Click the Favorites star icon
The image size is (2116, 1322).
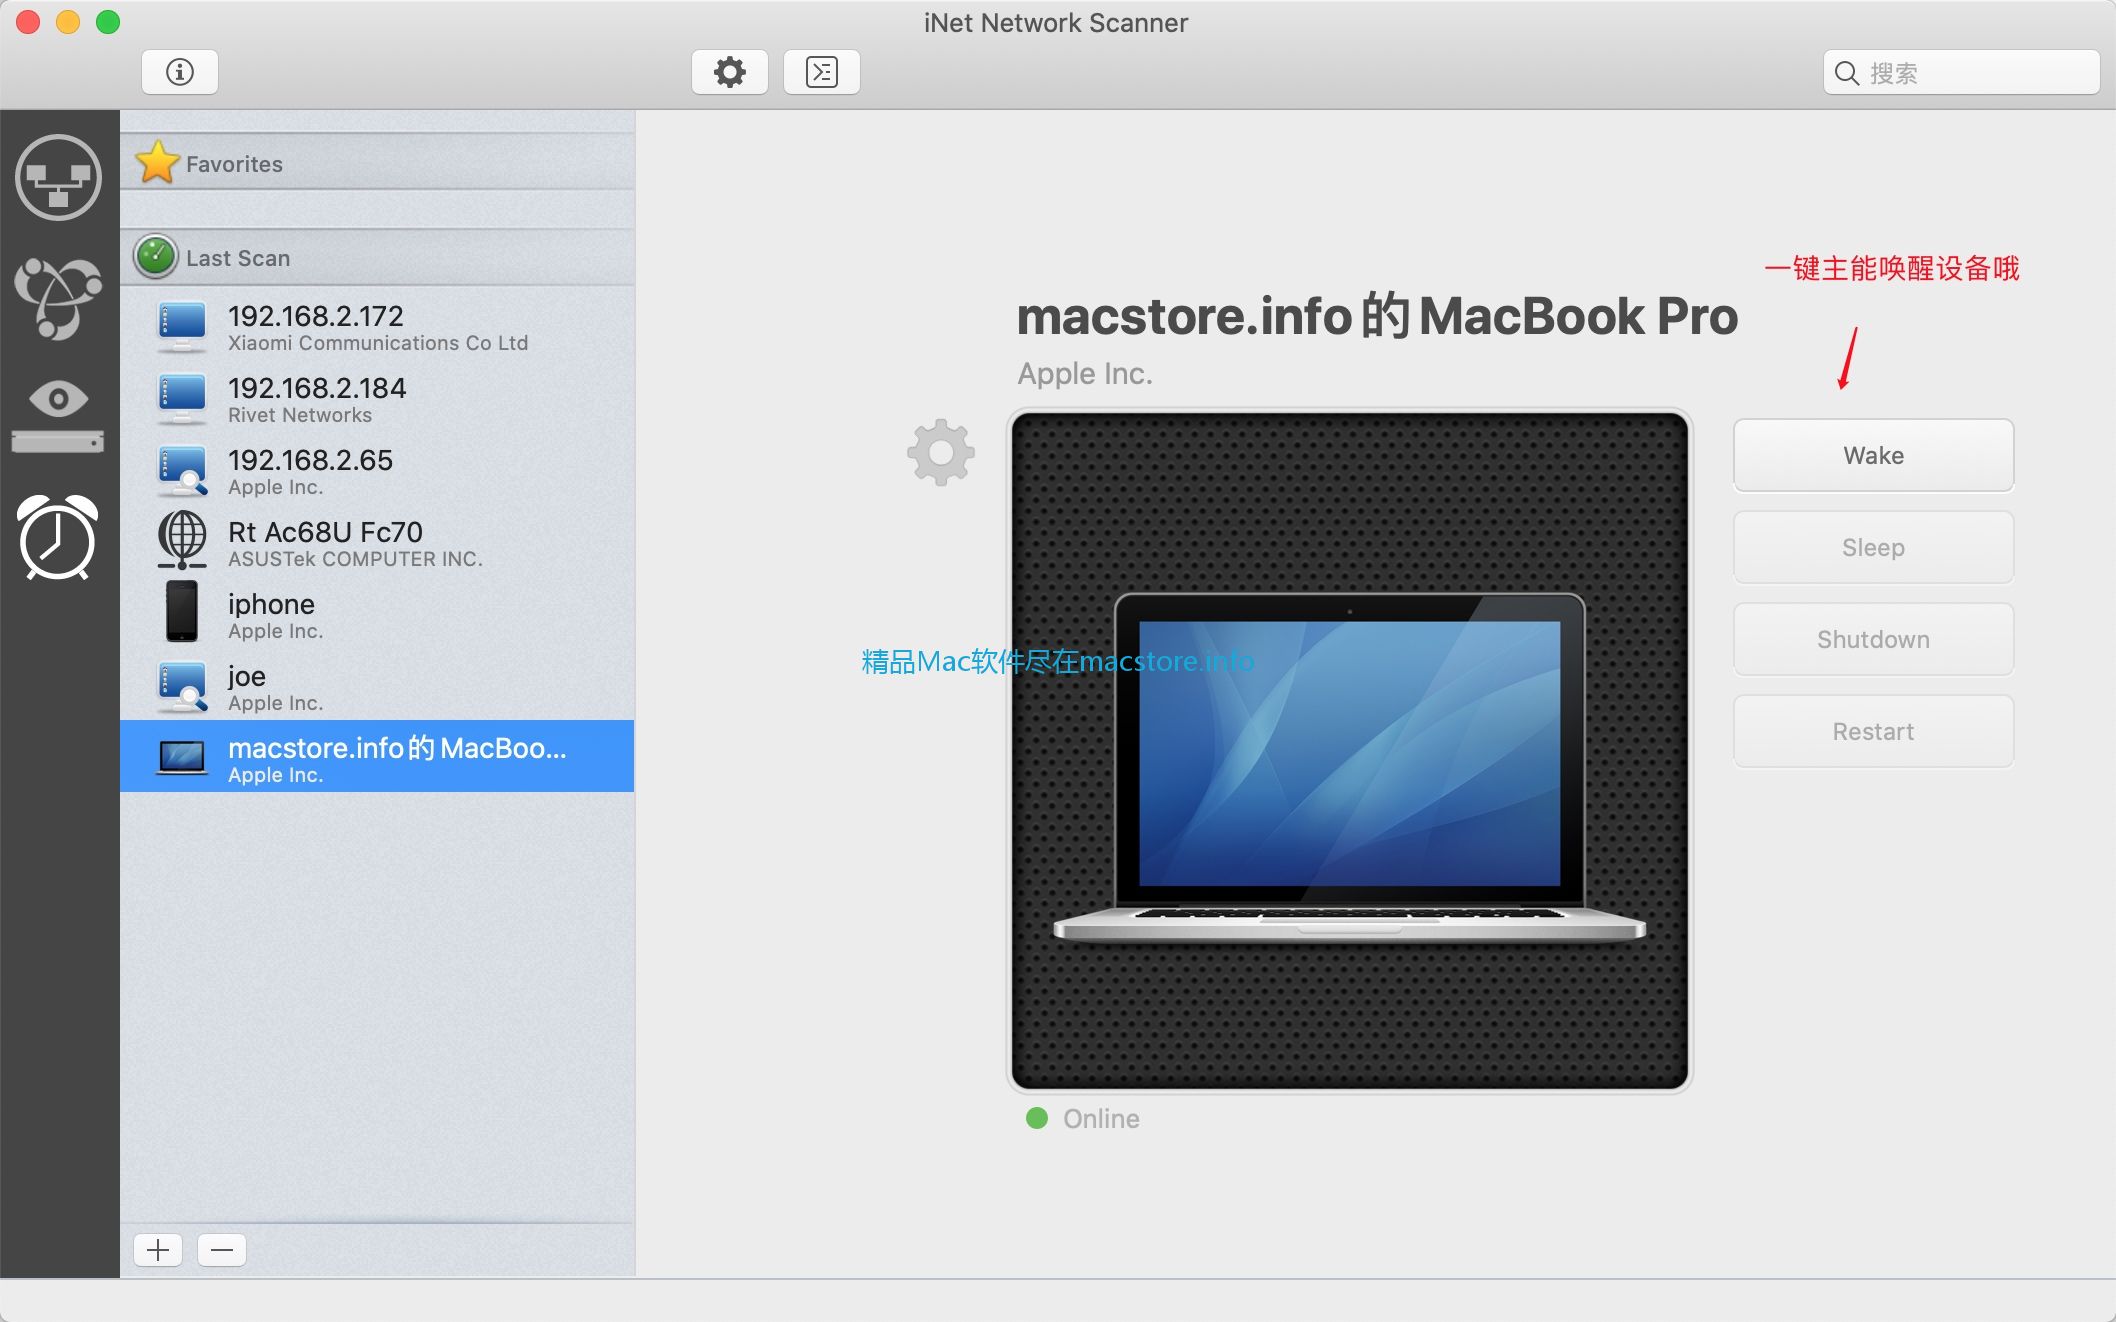(x=158, y=162)
